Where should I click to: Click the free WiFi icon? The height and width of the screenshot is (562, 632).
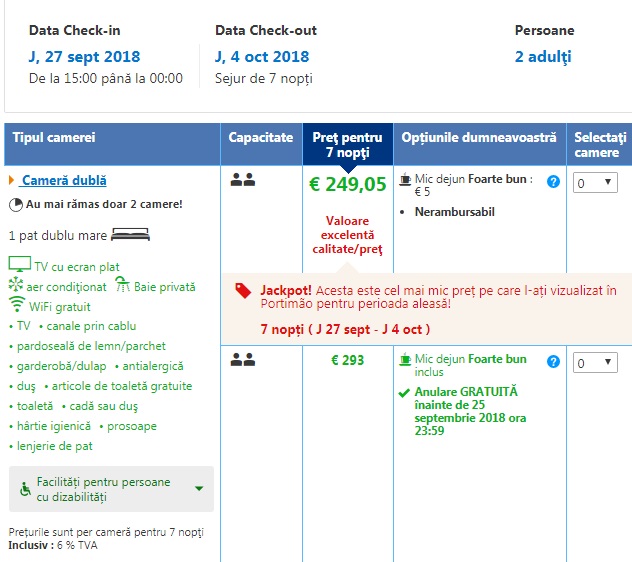pos(18,305)
